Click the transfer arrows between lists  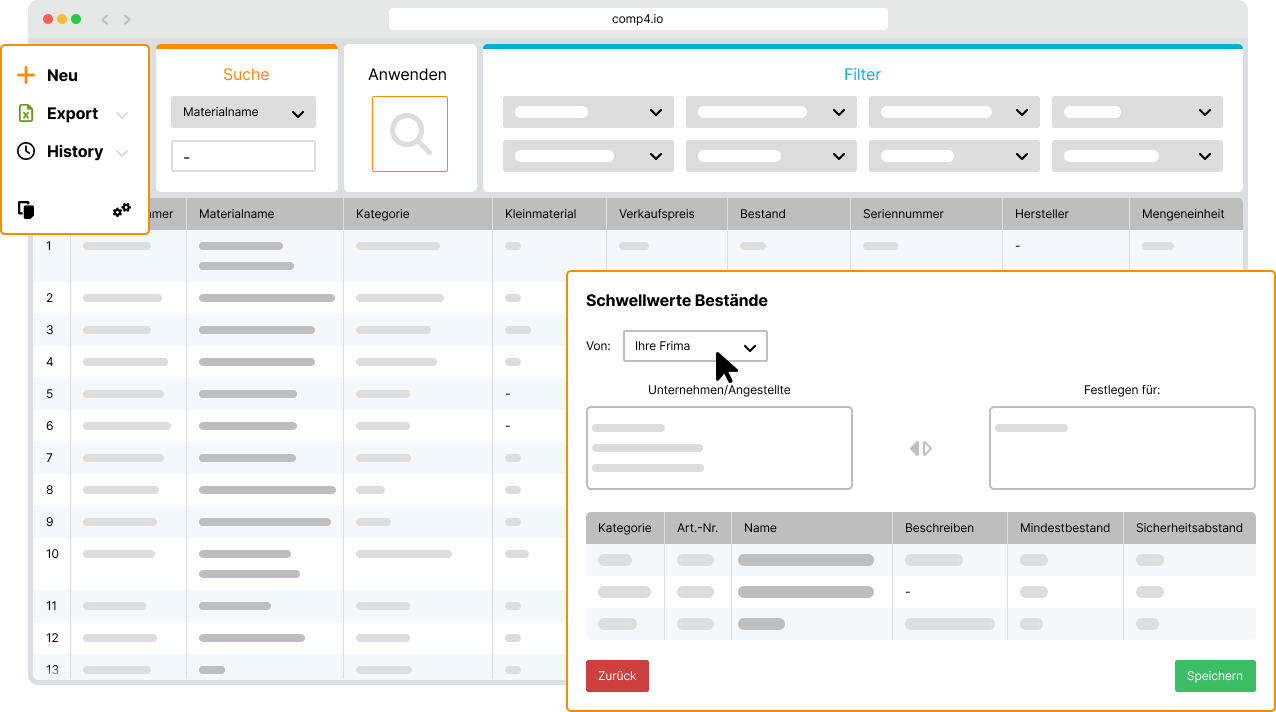[x=921, y=449]
